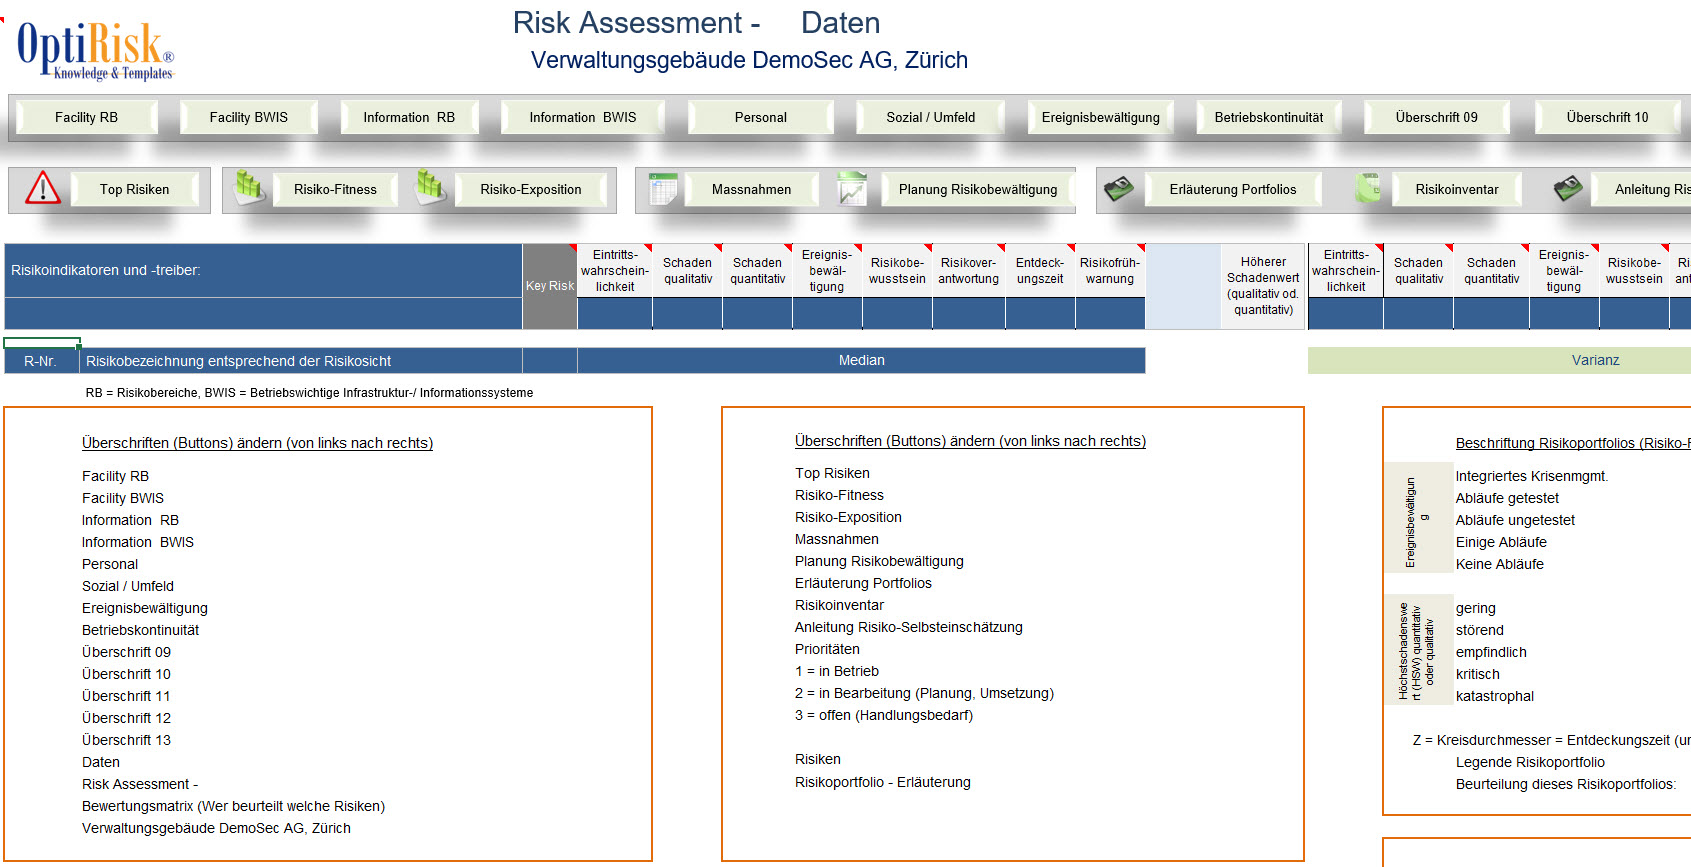Image resolution: width=1691 pixels, height=867 pixels.
Task: Click the bar chart icon beside Risiko-Fitness
Action: [x=249, y=187]
